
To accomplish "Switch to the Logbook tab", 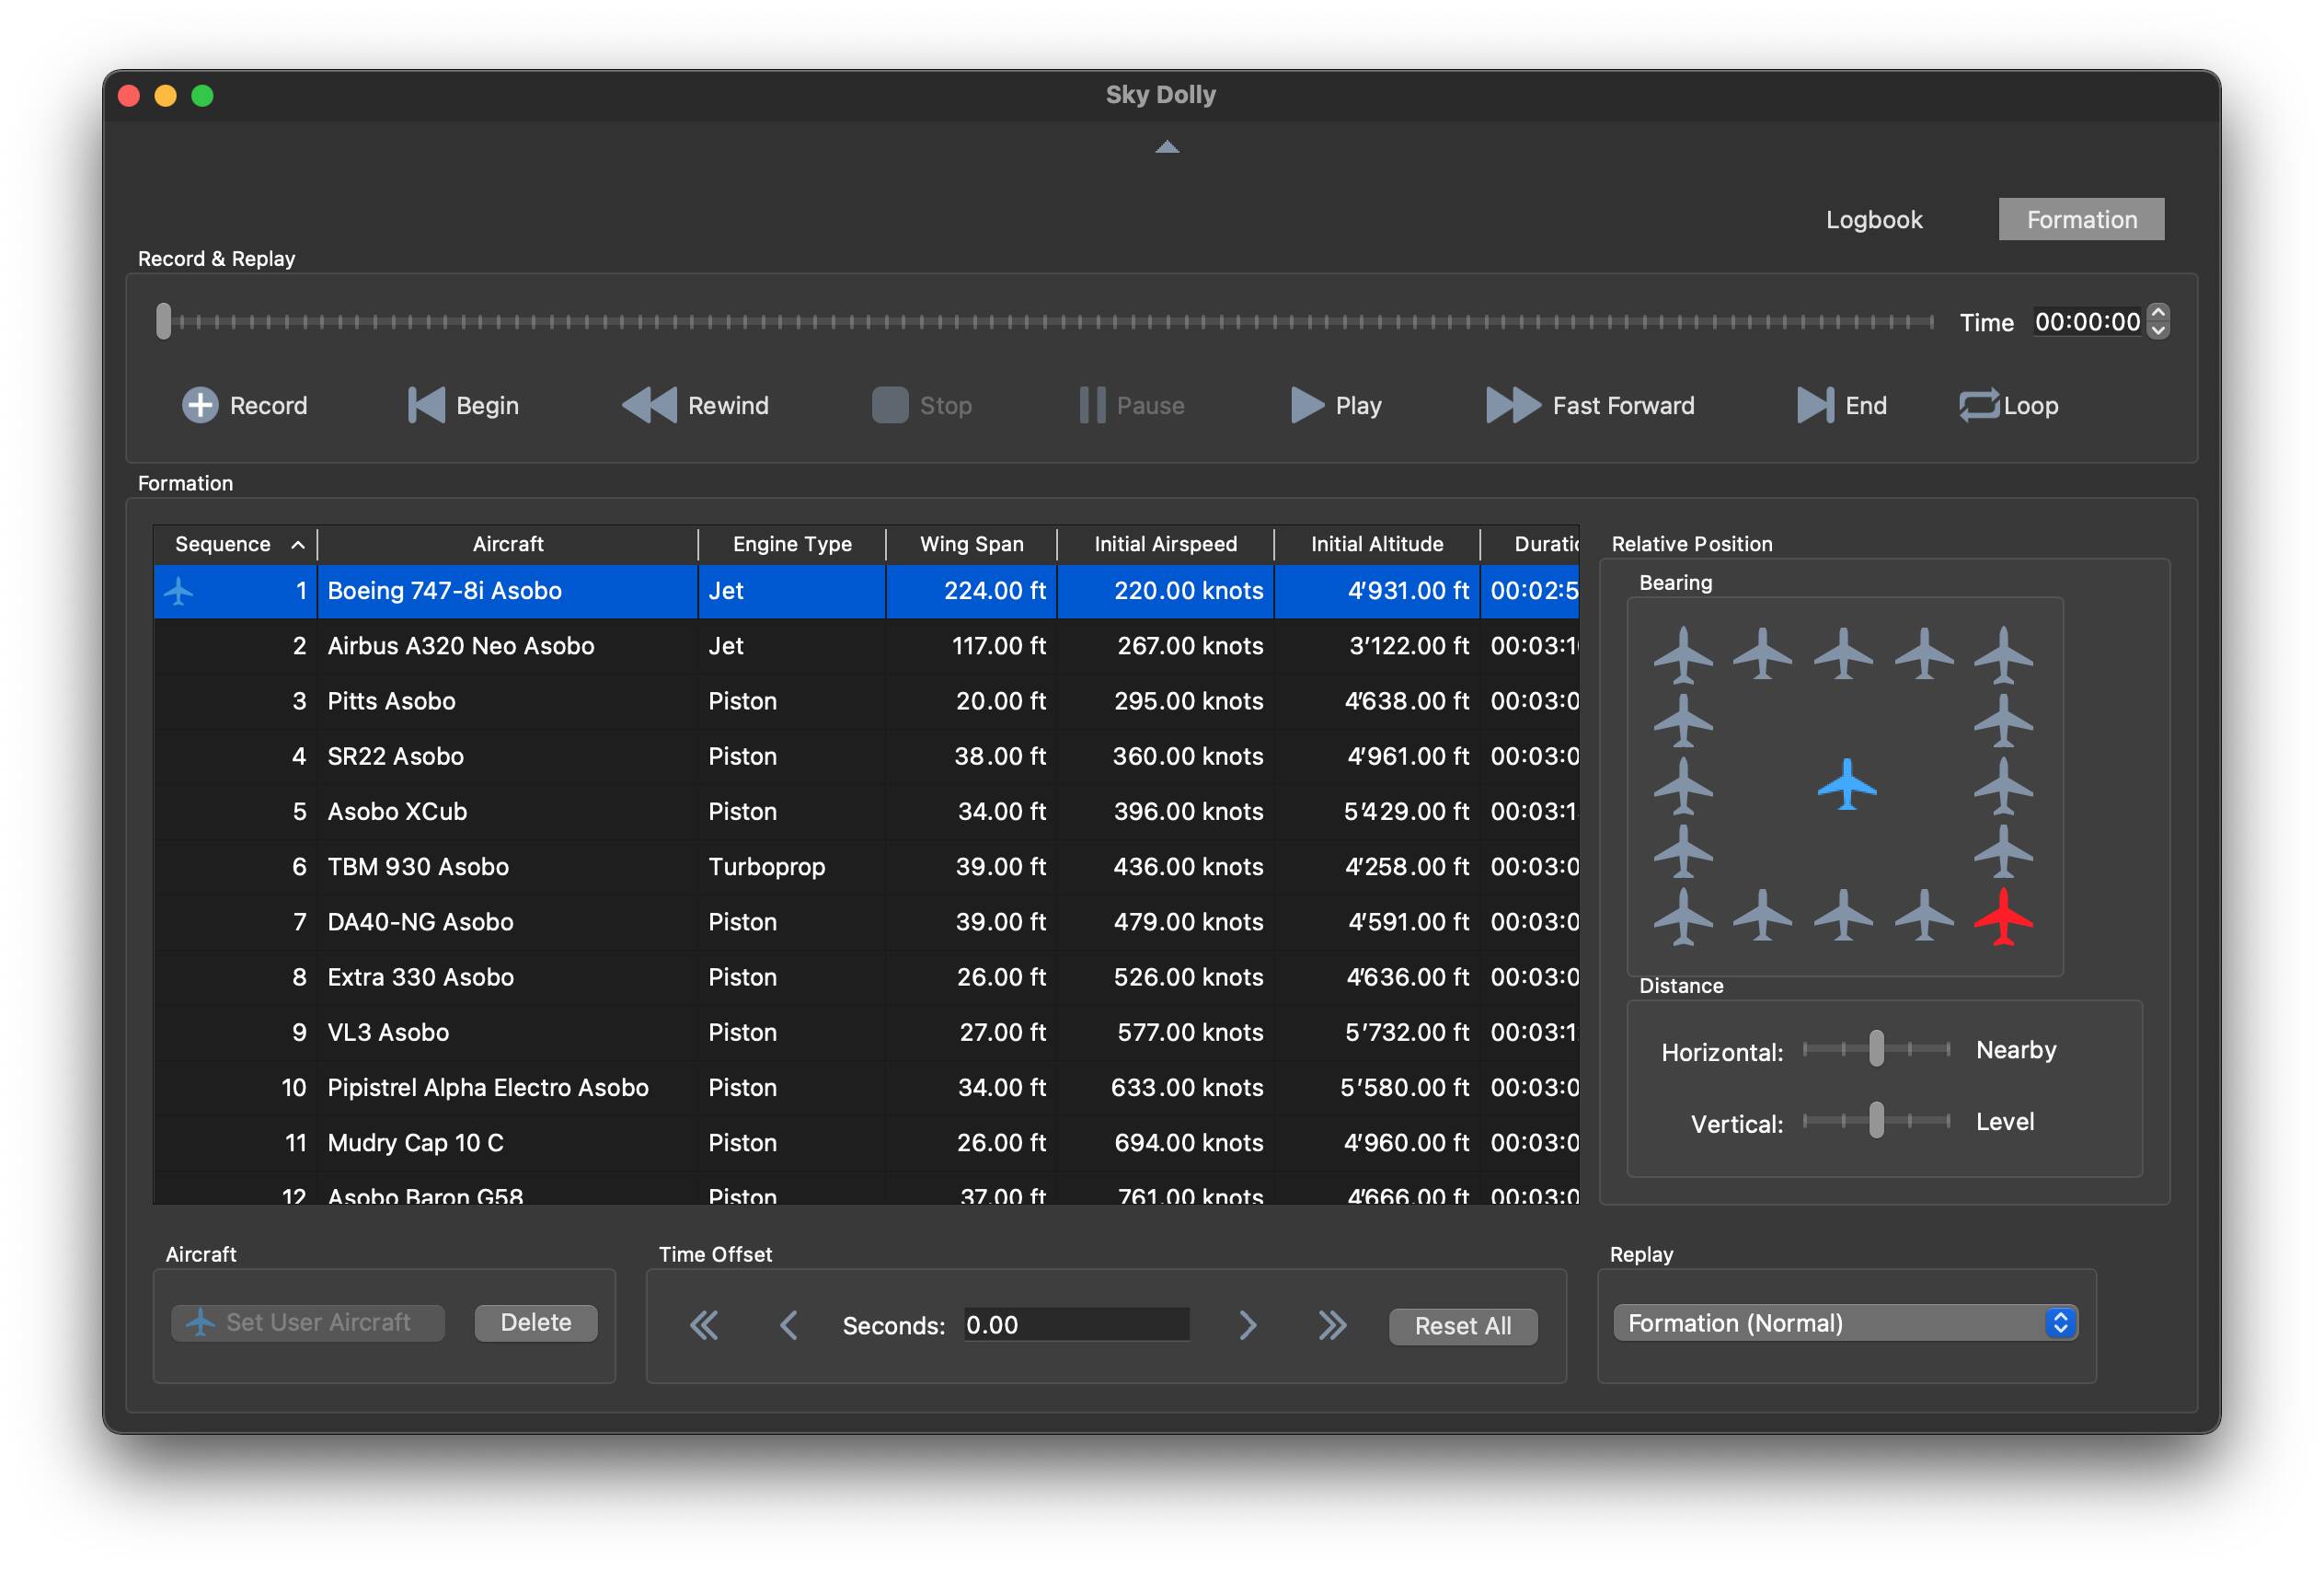I will coord(1874,219).
